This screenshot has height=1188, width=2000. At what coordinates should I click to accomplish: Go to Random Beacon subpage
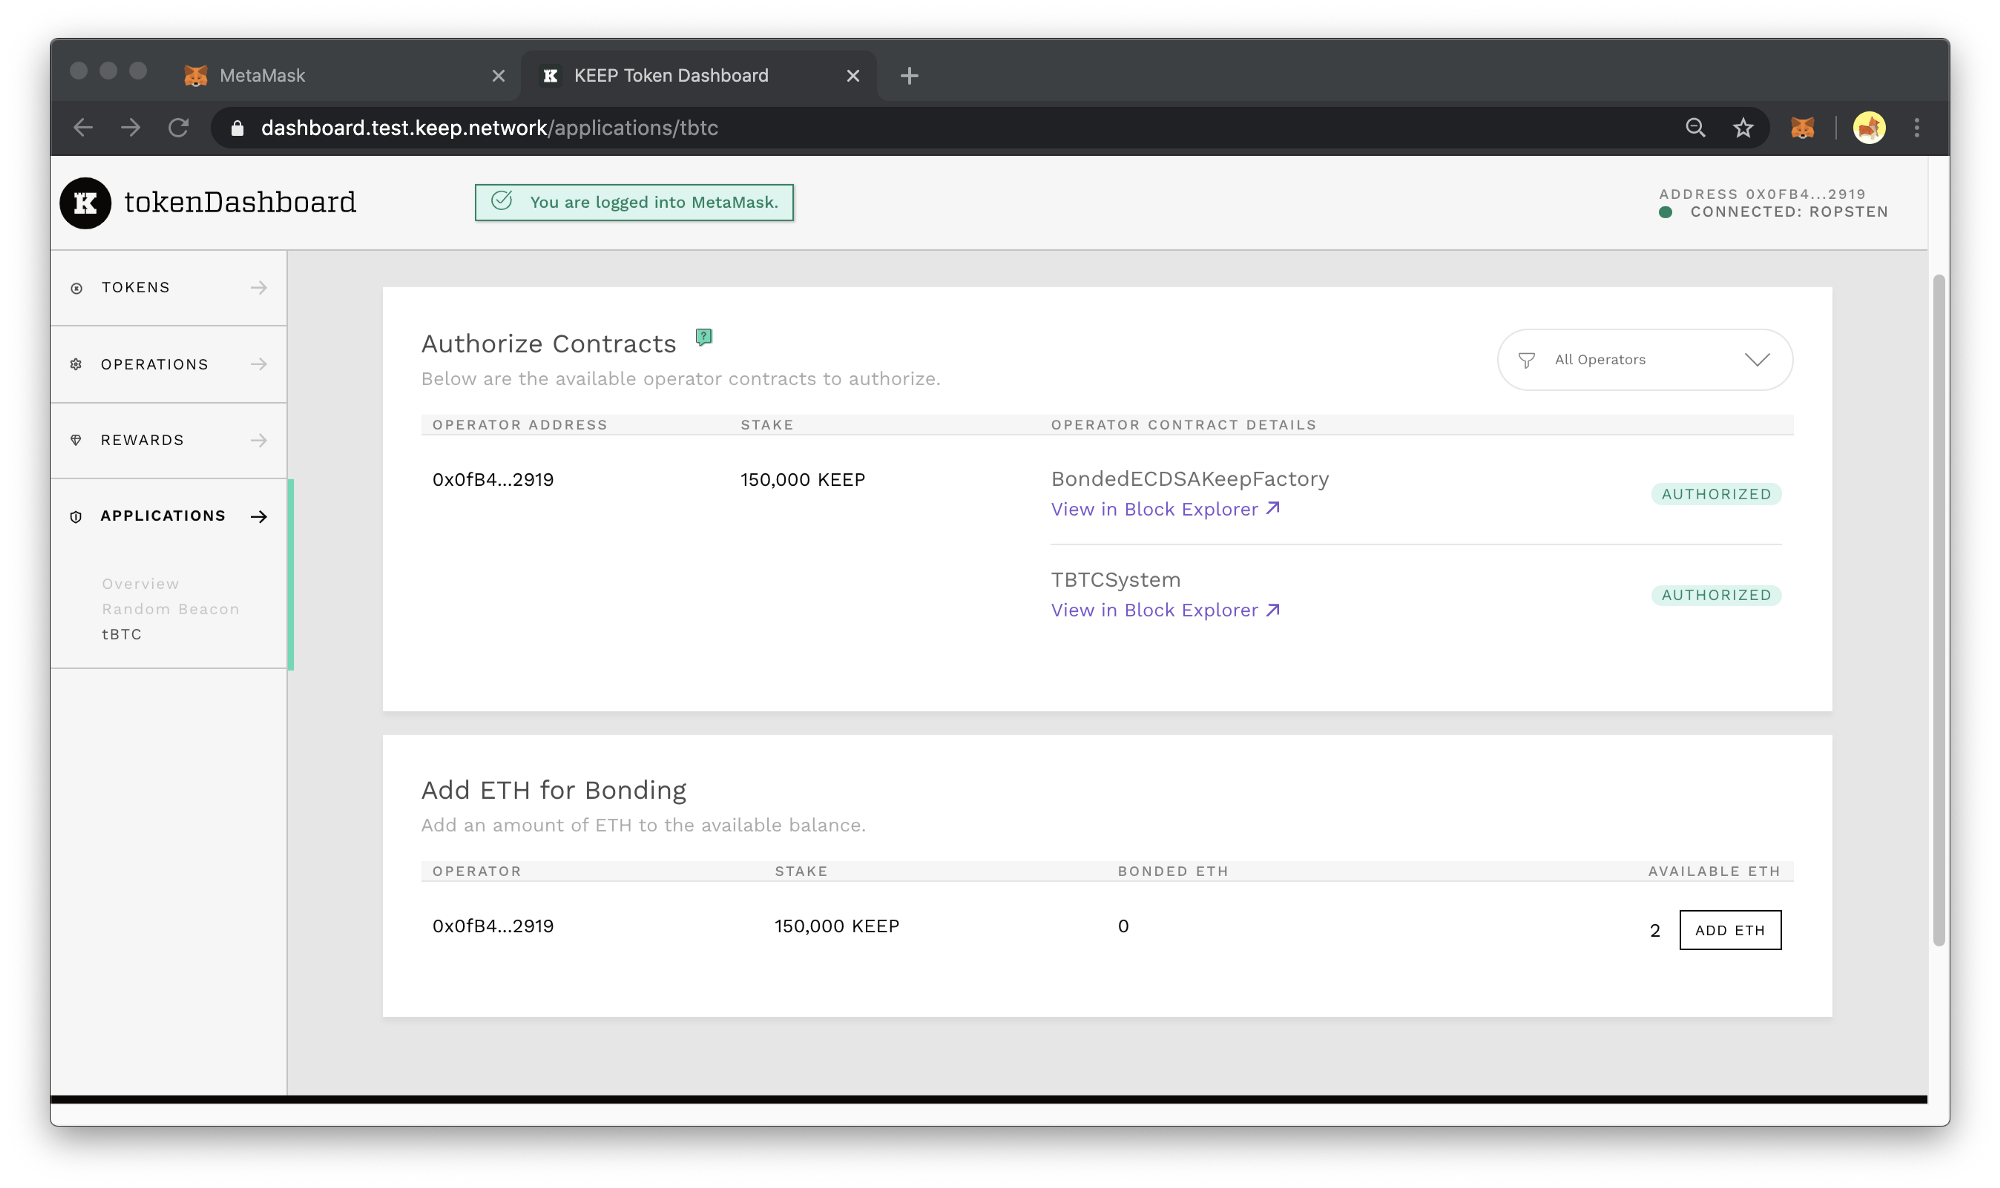click(170, 609)
